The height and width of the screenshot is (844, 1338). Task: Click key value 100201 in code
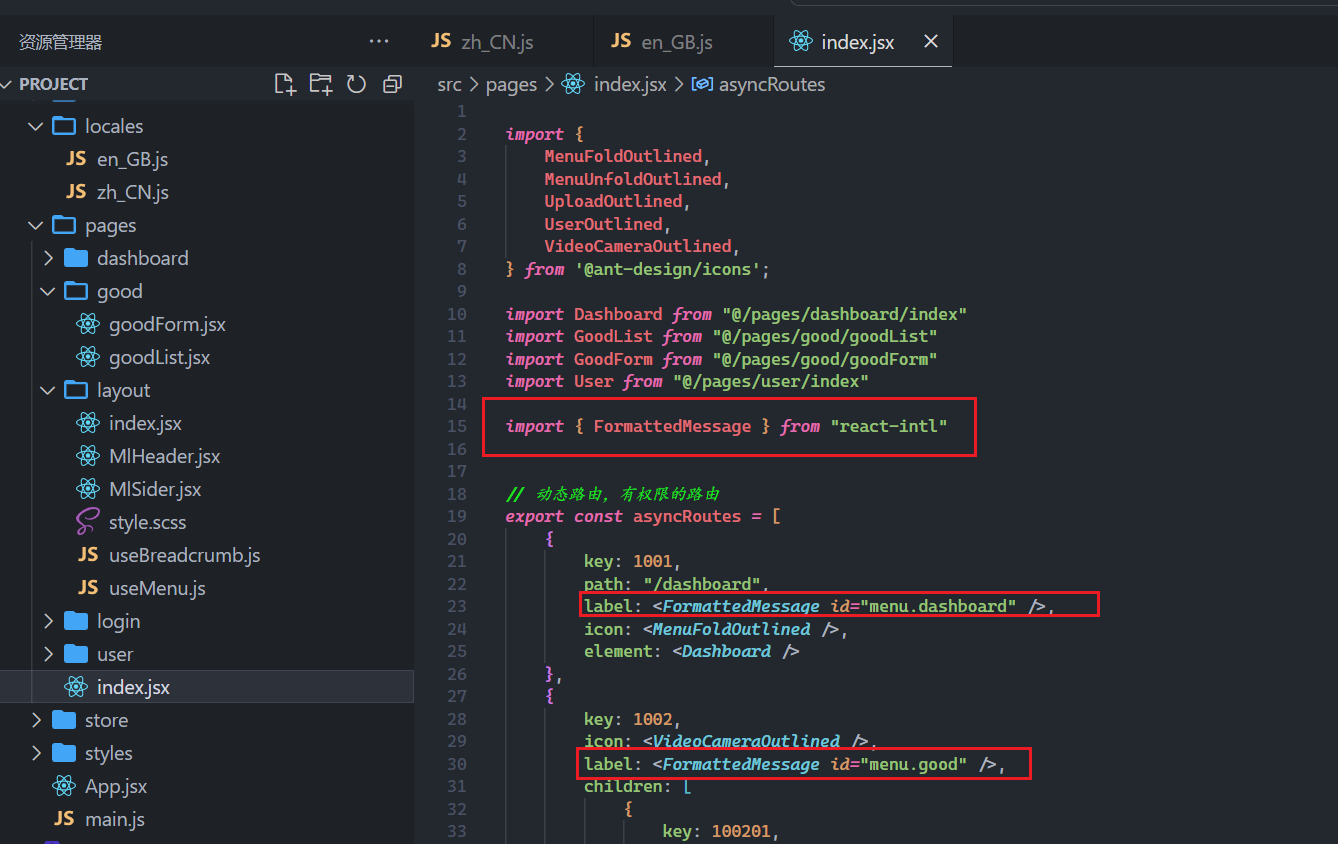[x=740, y=832]
